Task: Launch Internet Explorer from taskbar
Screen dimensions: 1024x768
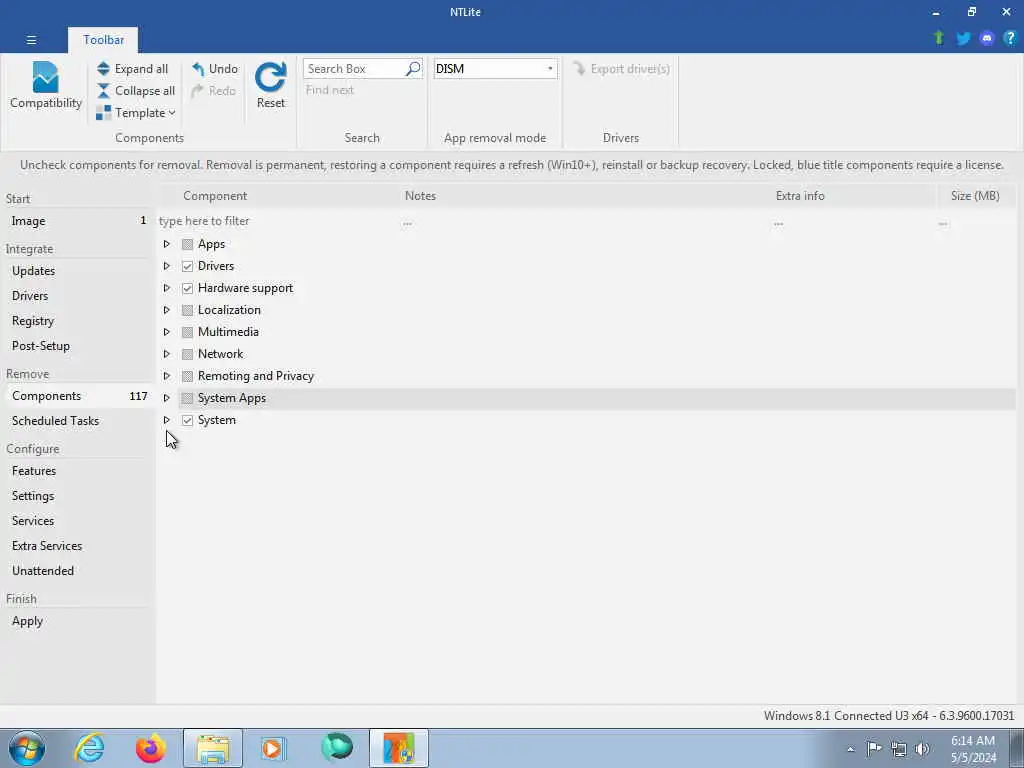Action: [89, 748]
